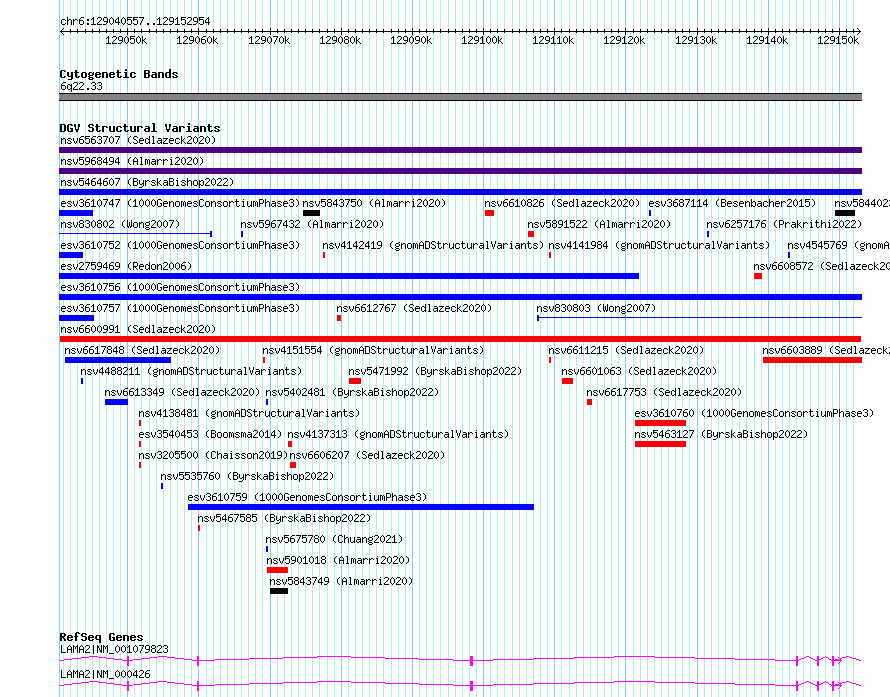Click the nsv6563707 (Sedlazeck2020) variant label
890x697 pixels.
click(x=138, y=140)
